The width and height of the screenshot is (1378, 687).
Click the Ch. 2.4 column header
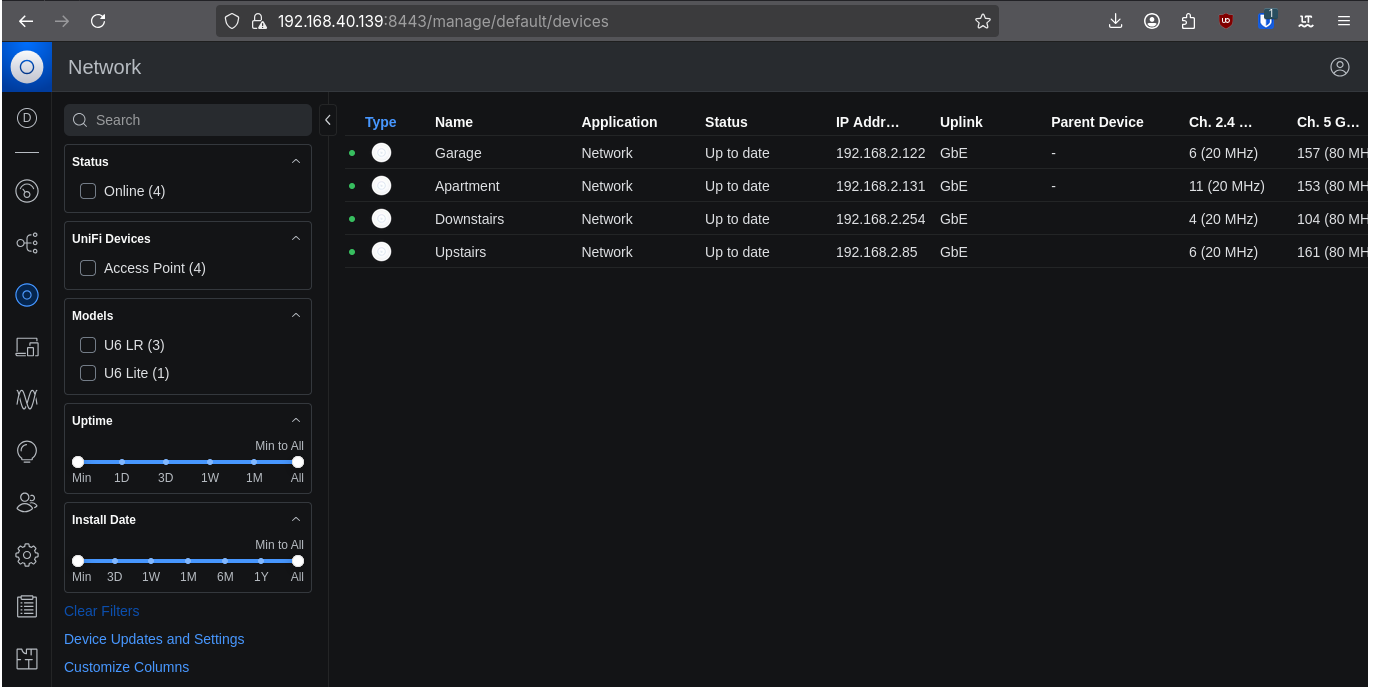[x=1220, y=122]
